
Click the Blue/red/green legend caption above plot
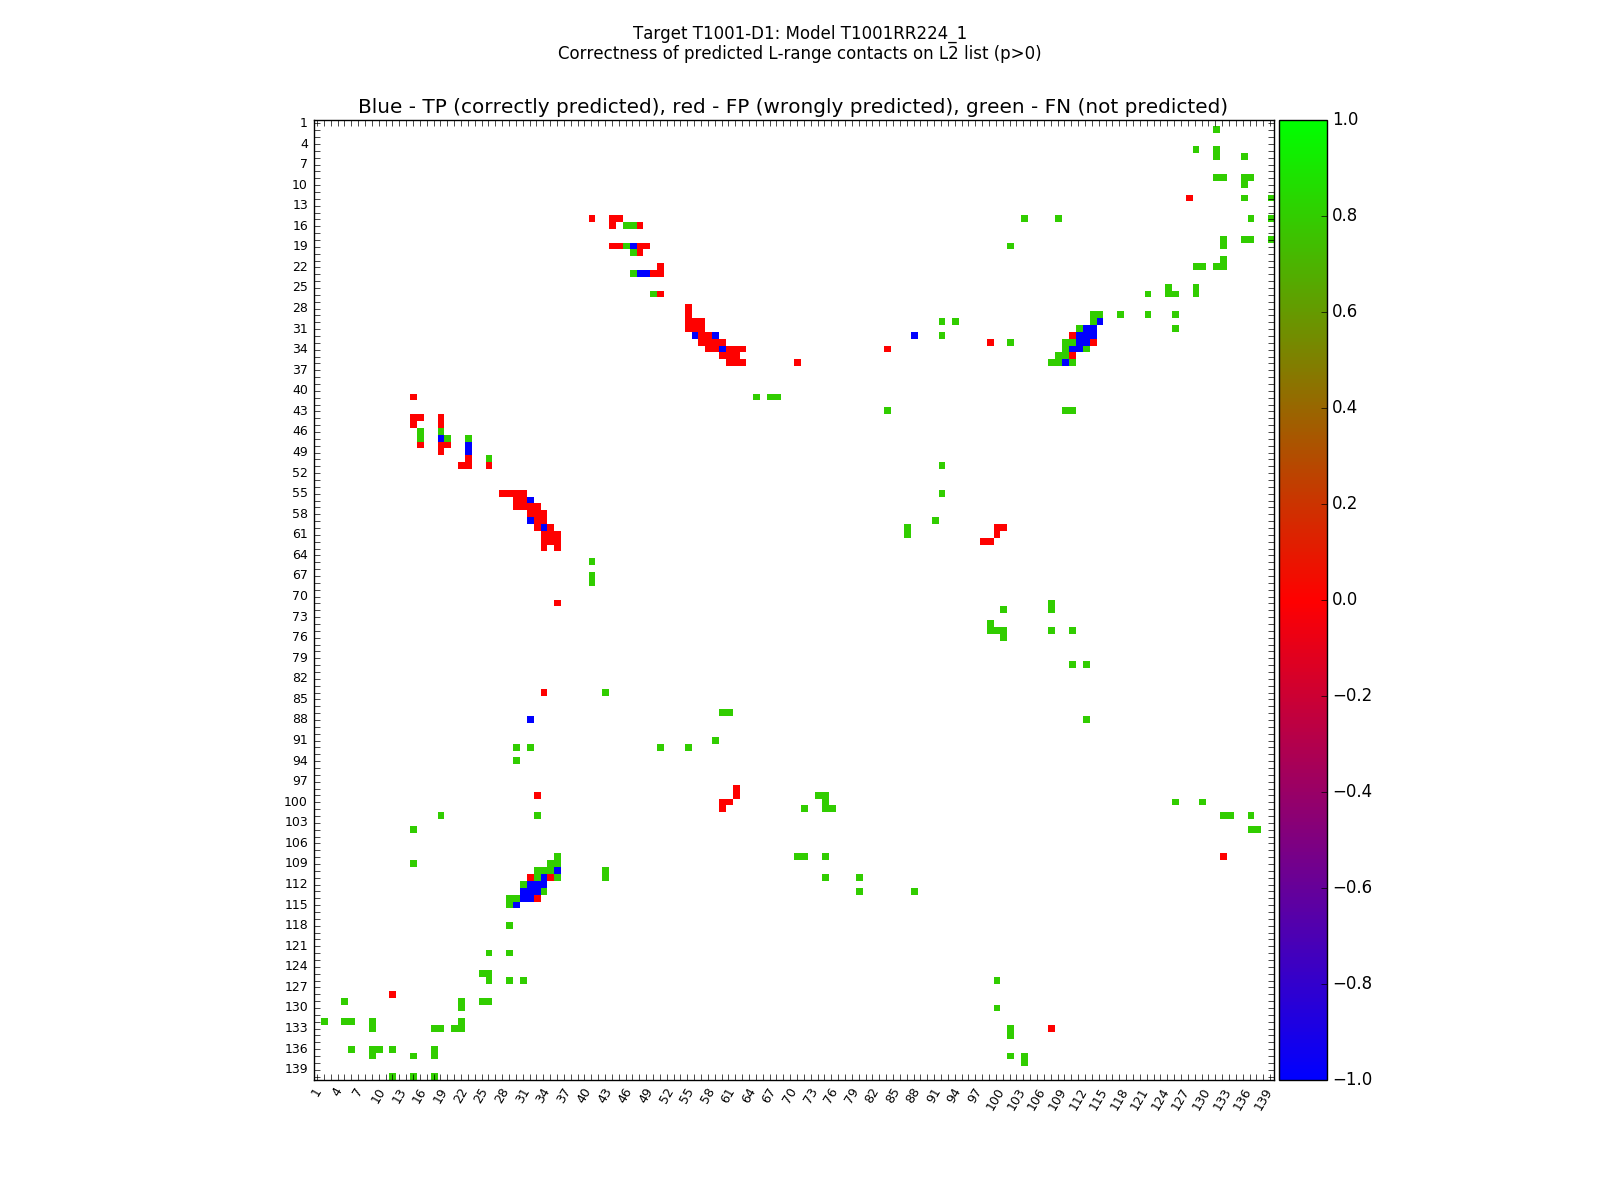pyautogui.click(x=792, y=107)
